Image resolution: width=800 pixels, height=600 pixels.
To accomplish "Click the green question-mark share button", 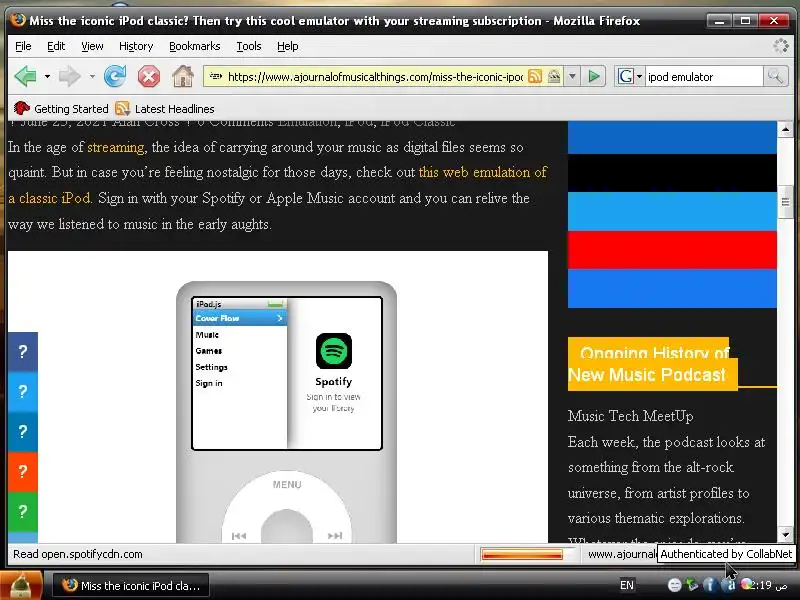I will pyautogui.click(x=22, y=511).
